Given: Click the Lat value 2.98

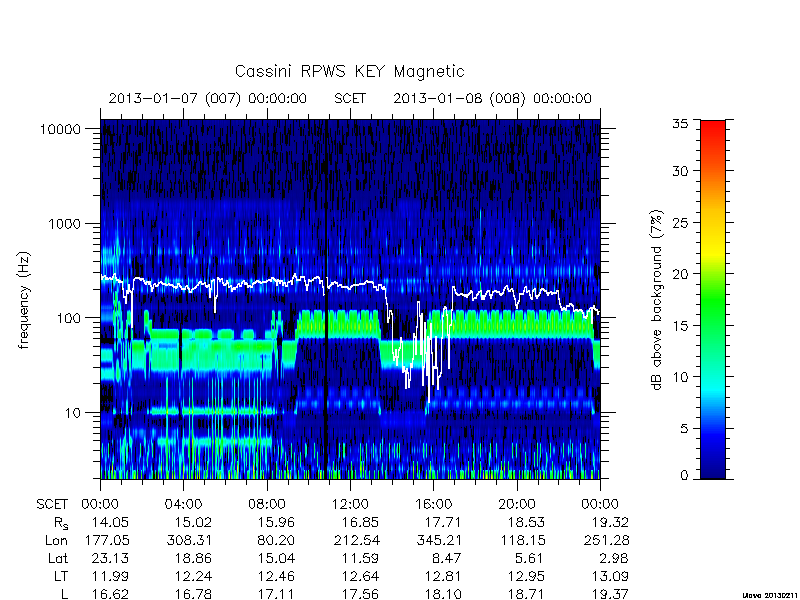Looking at the screenshot, I should pos(614,558).
